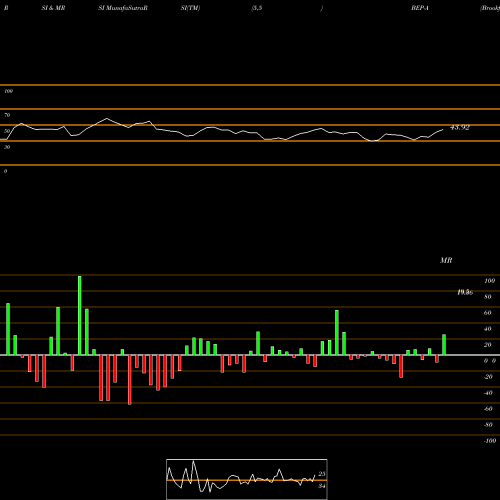Click the tallest green histogram bar
The width and height of the screenshot is (500, 500).
pos(80,315)
